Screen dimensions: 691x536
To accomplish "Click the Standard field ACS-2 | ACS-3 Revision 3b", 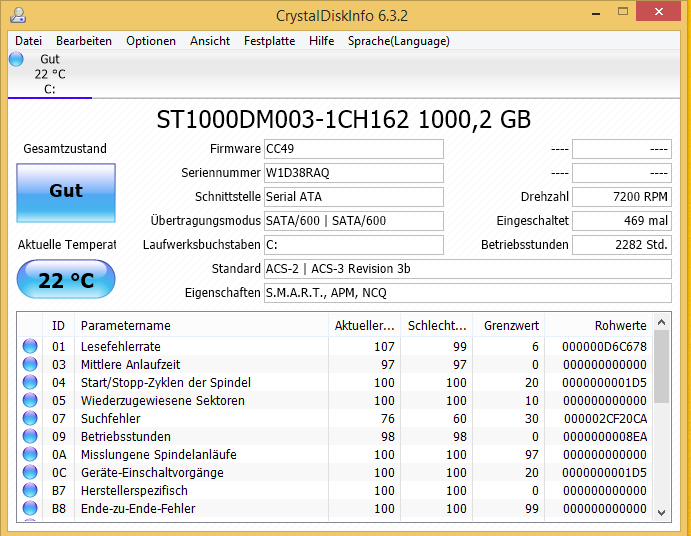I will (x=468, y=269).
